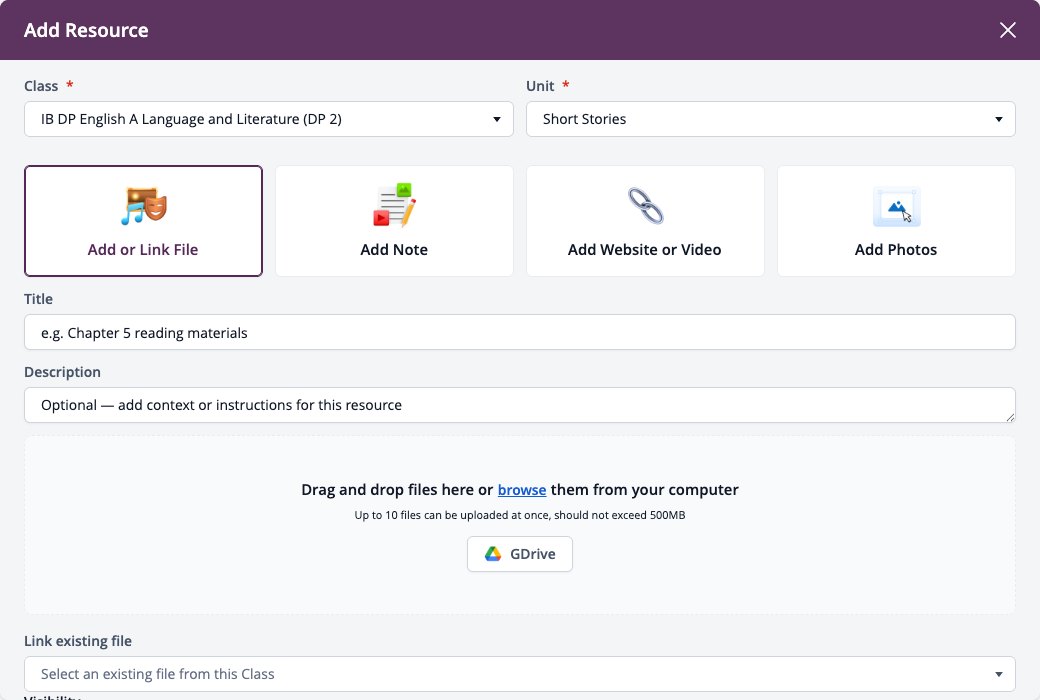Click the "Add Resource" dialog title
Screen dimensions: 1040x700
[86, 30]
